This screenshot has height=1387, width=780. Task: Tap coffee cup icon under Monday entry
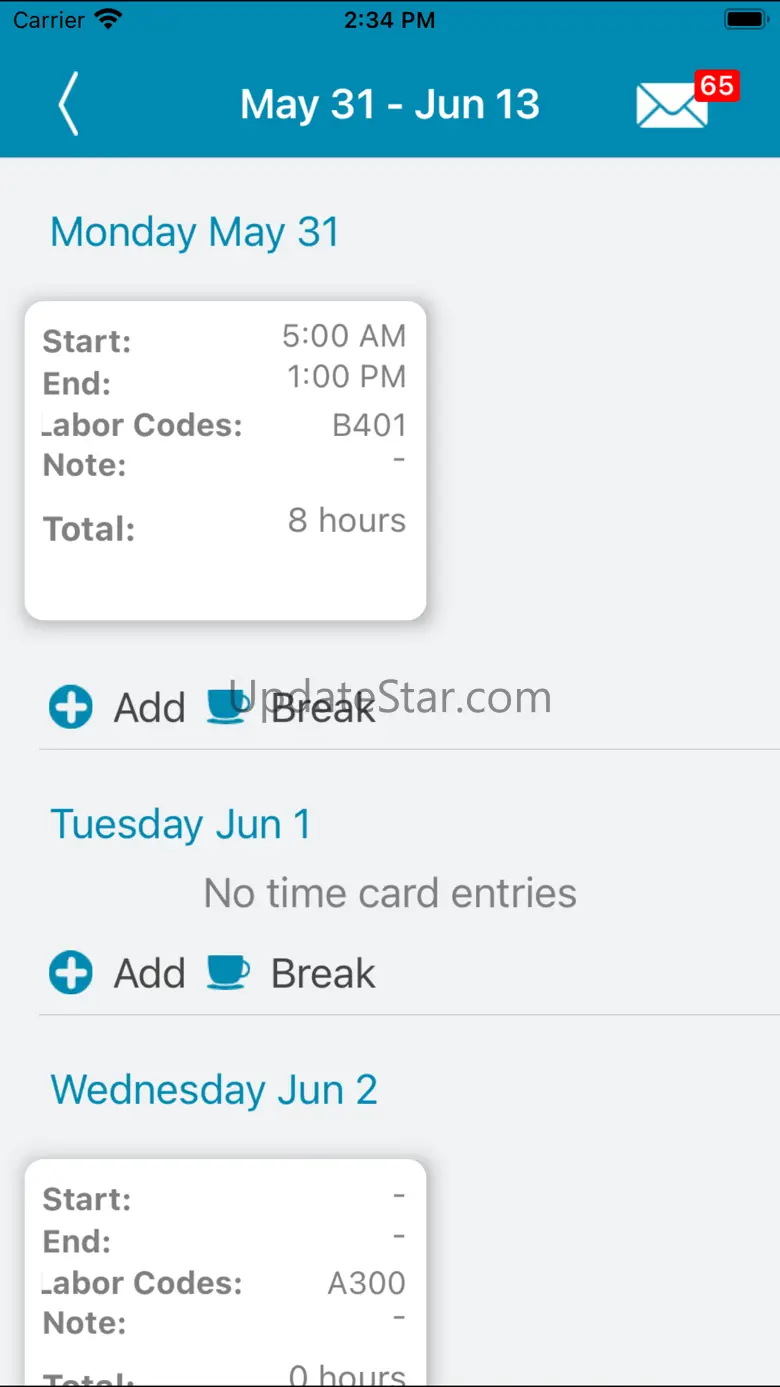tap(228, 706)
